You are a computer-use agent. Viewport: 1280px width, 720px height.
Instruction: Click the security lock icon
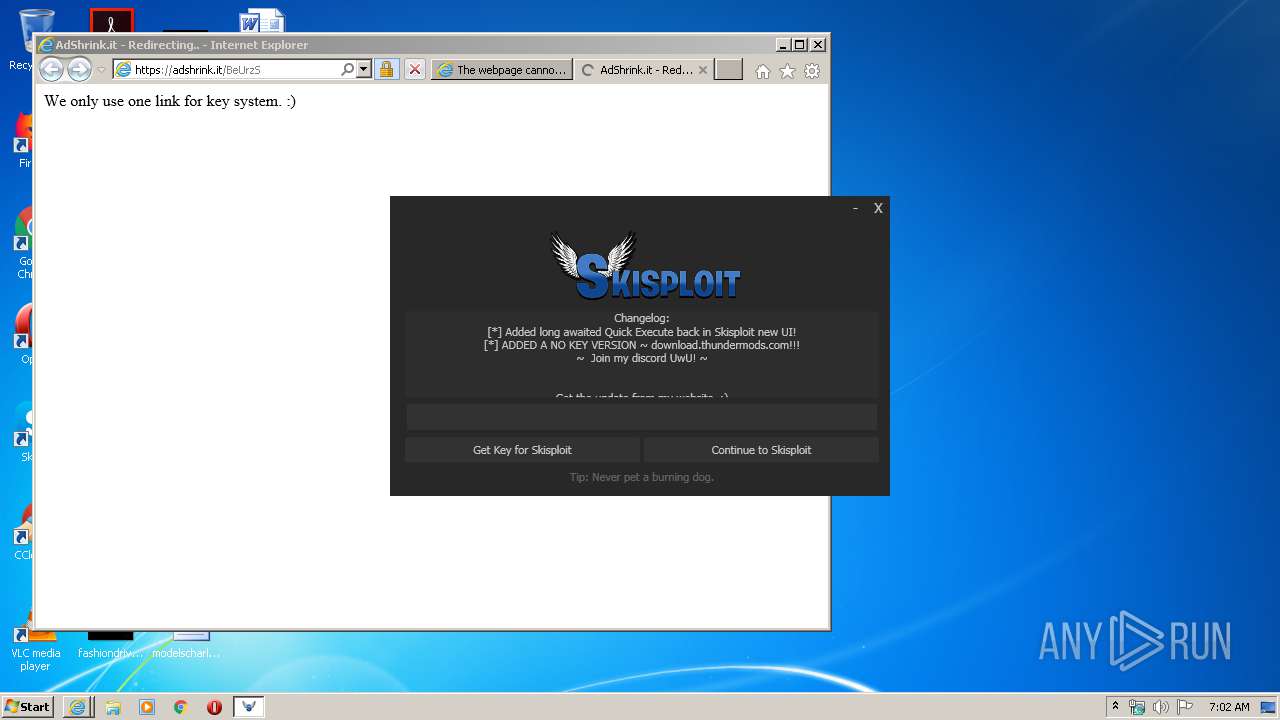(x=386, y=70)
